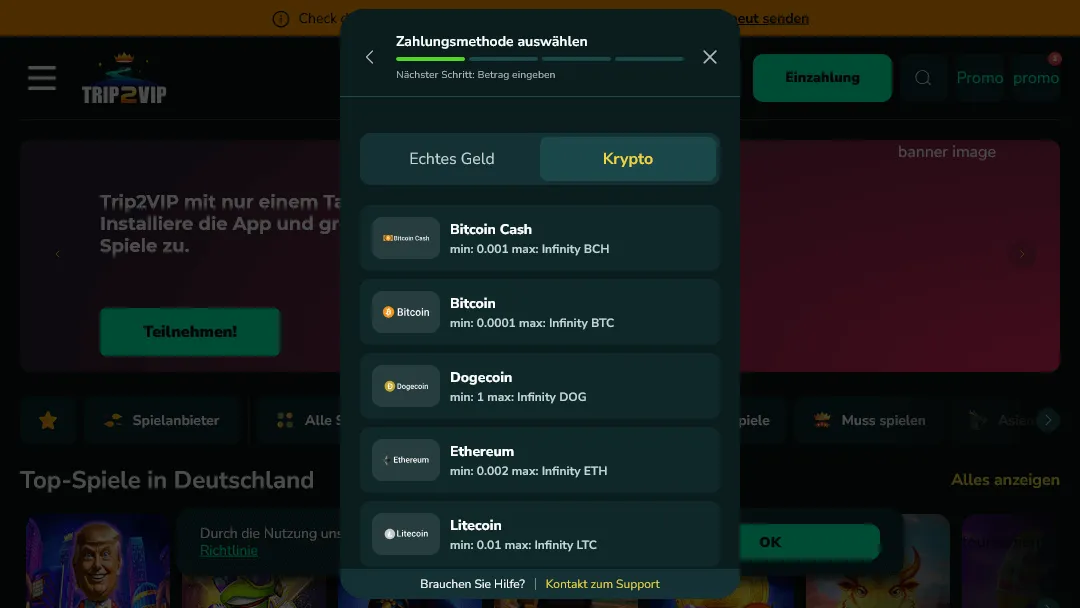The width and height of the screenshot is (1080, 608).
Task: Open the favorites star category
Action: [x=48, y=420]
